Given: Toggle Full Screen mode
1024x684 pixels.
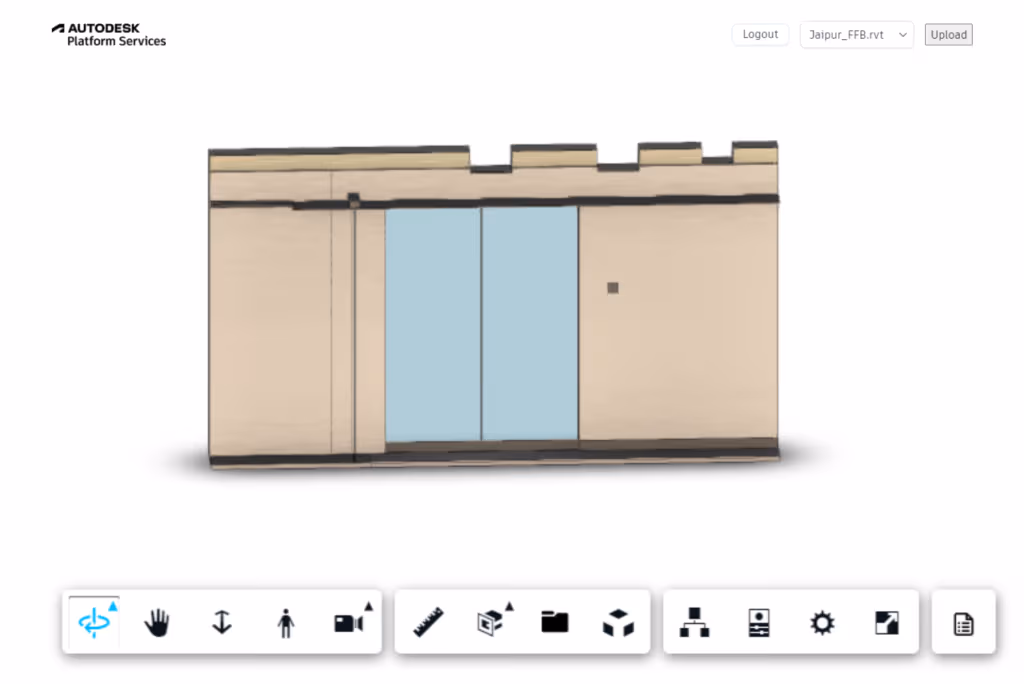Looking at the screenshot, I should (x=886, y=623).
